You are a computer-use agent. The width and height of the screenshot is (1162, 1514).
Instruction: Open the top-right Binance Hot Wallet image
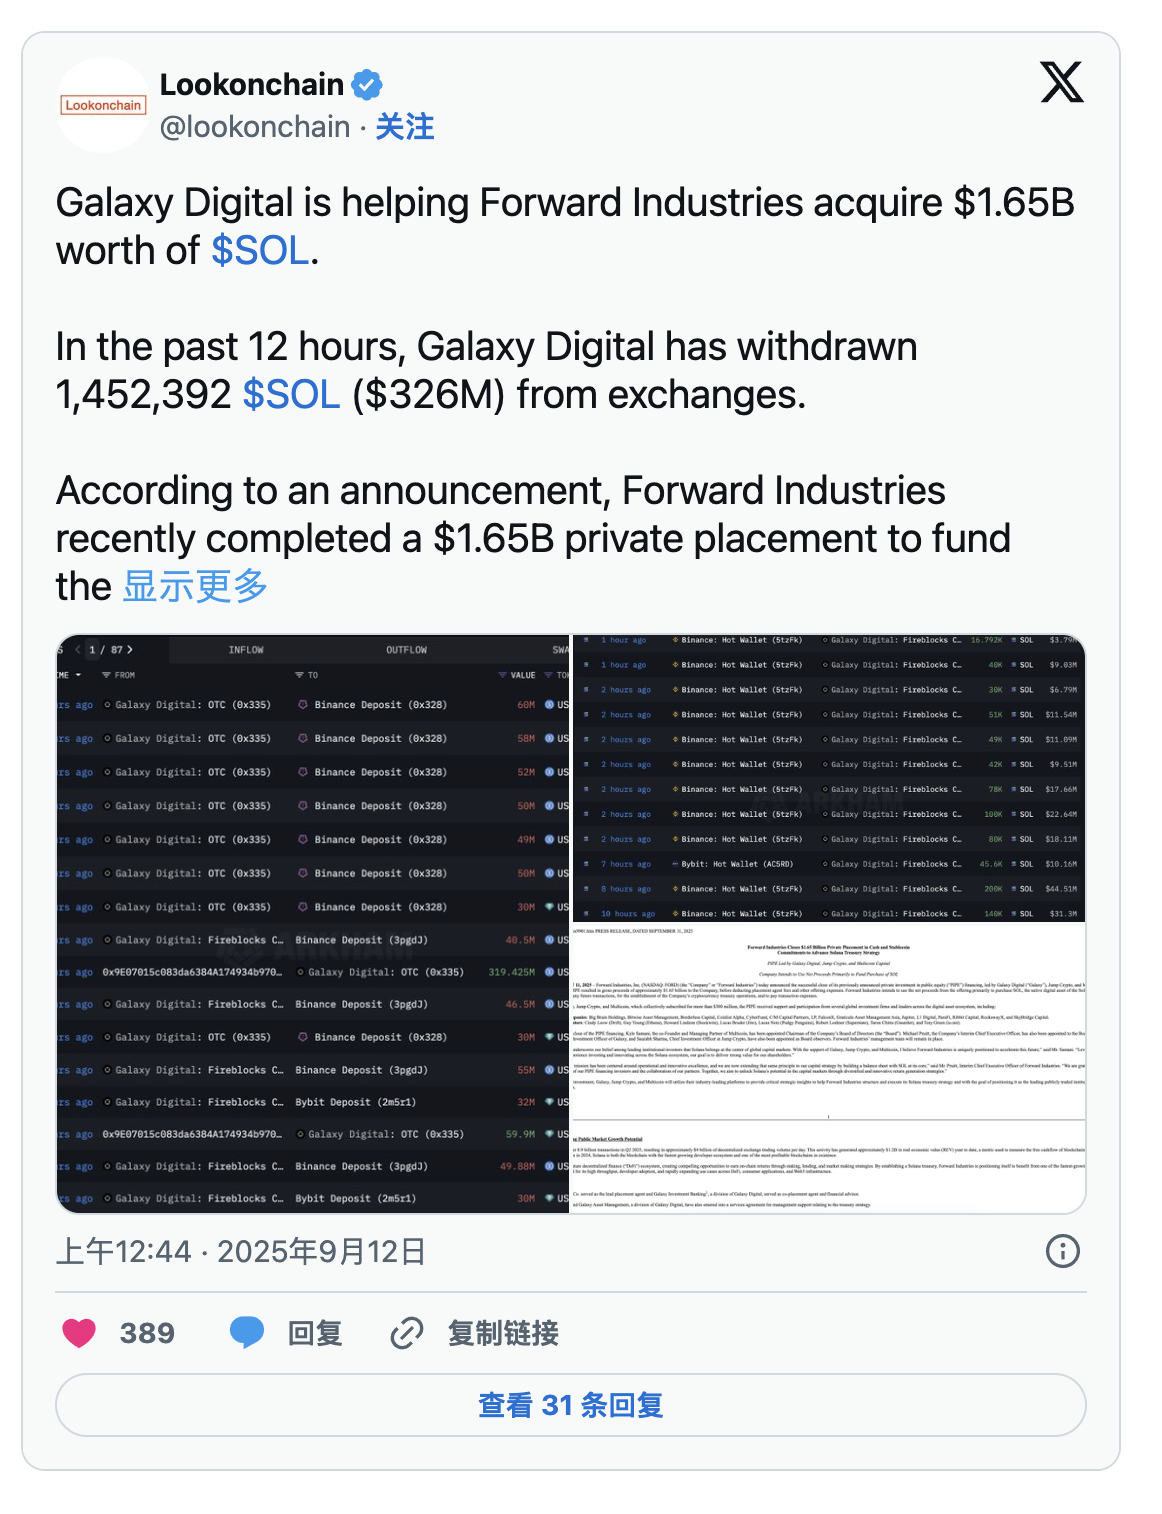(x=829, y=777)
